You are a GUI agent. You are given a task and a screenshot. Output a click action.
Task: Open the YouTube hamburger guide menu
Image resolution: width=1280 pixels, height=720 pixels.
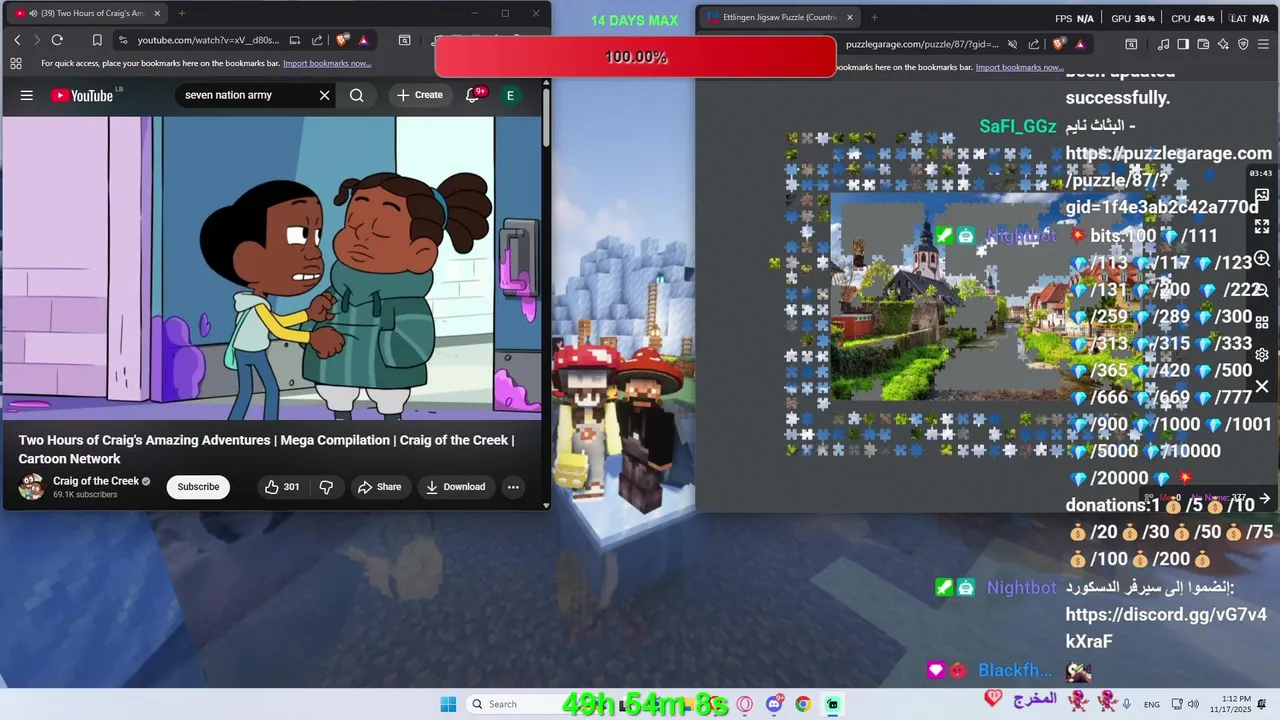pos(27,95)
